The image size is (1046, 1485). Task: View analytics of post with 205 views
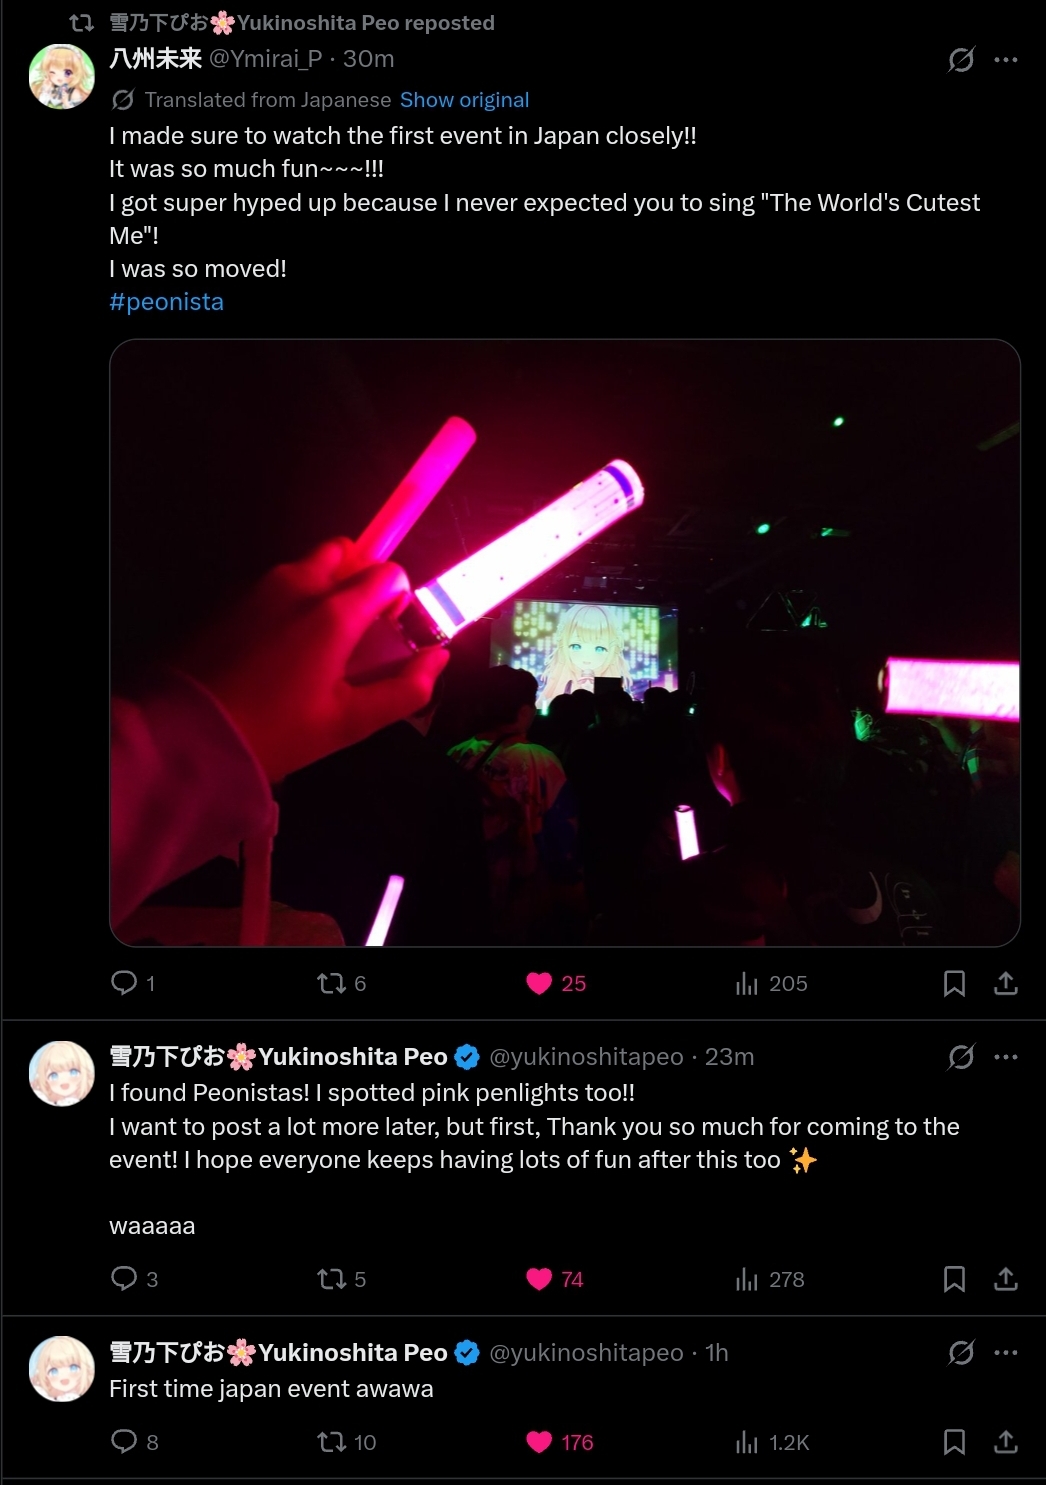tap(771, 983)
